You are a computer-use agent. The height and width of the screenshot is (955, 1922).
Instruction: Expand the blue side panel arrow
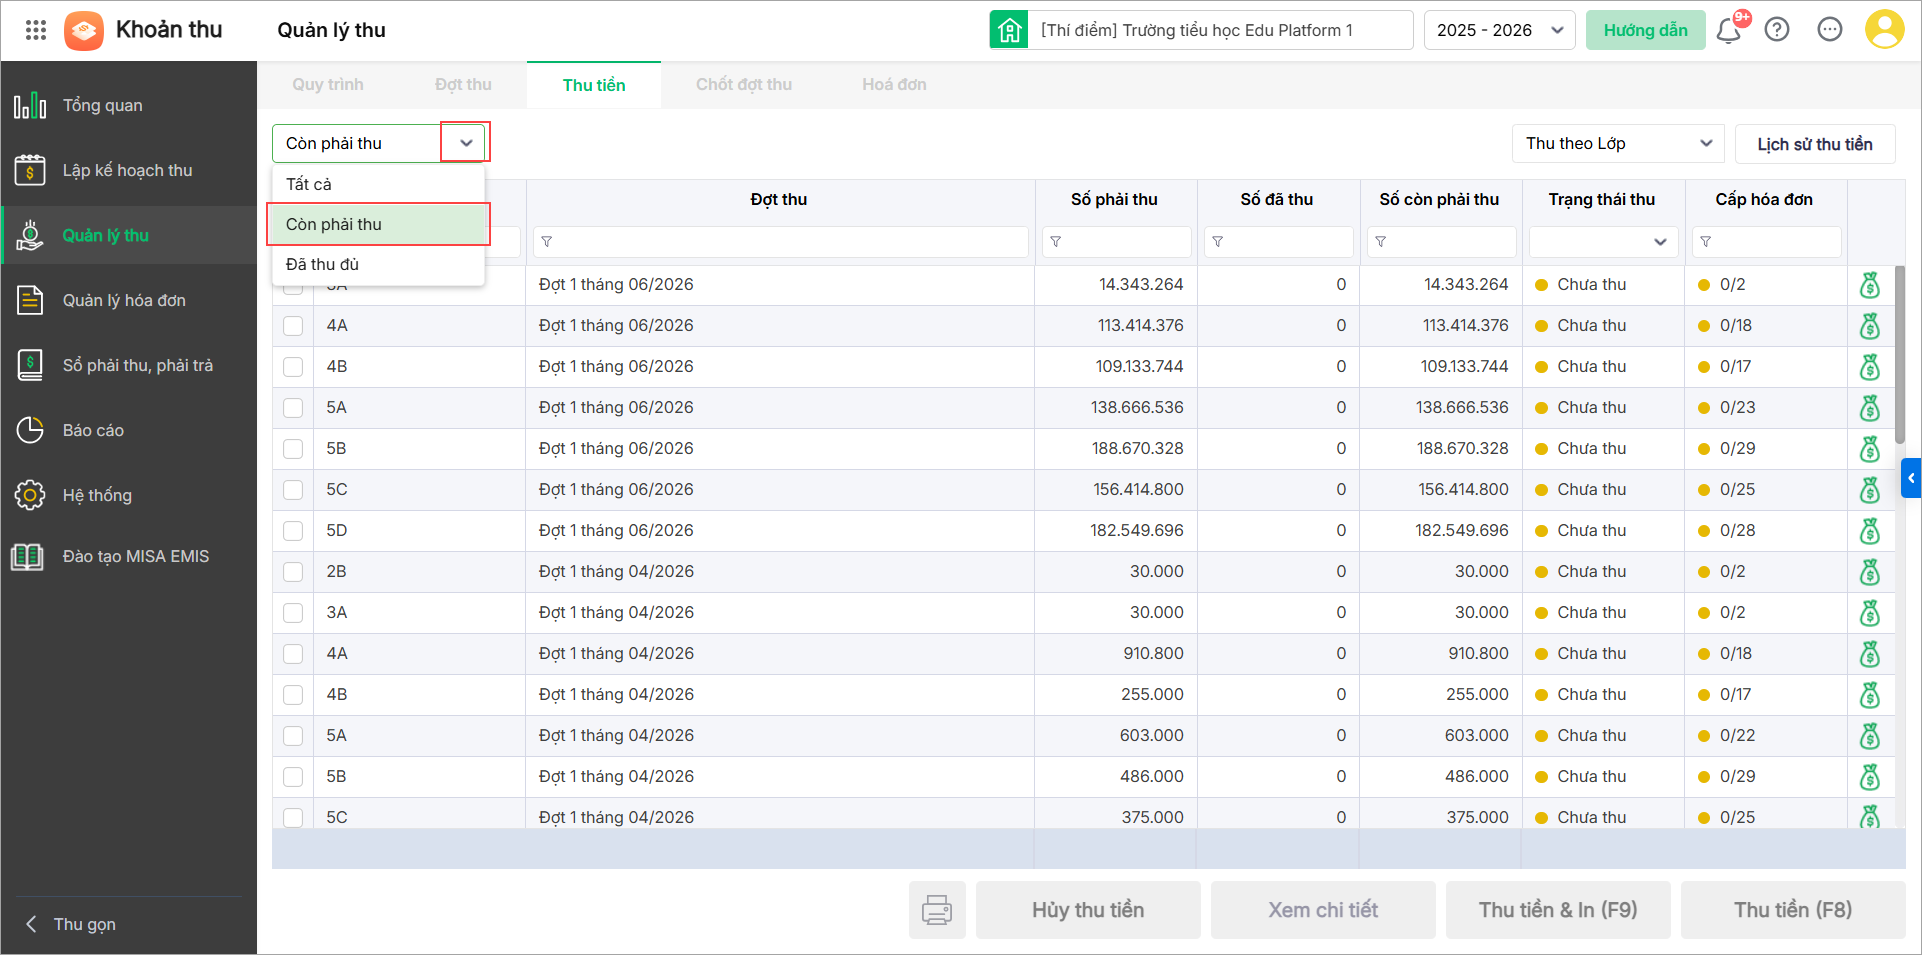pyautogui.click(x=1910, y=478)
